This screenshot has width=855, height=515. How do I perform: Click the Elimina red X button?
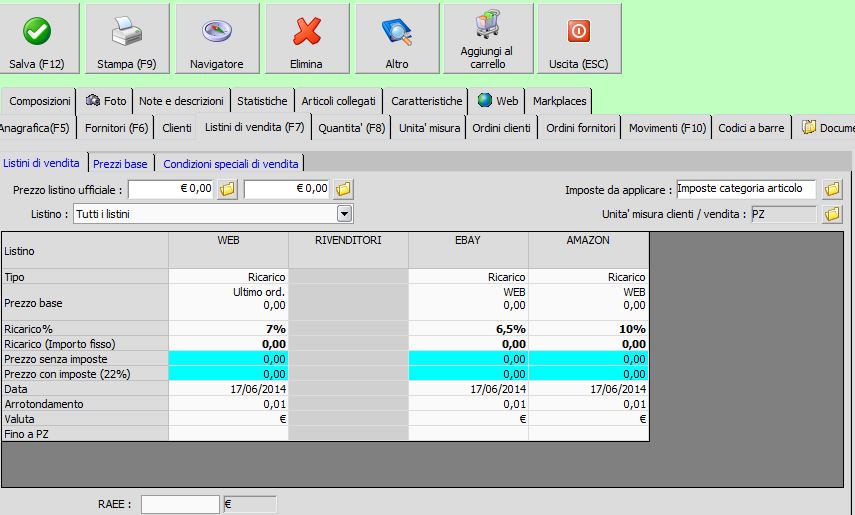(x=307, y=38)
